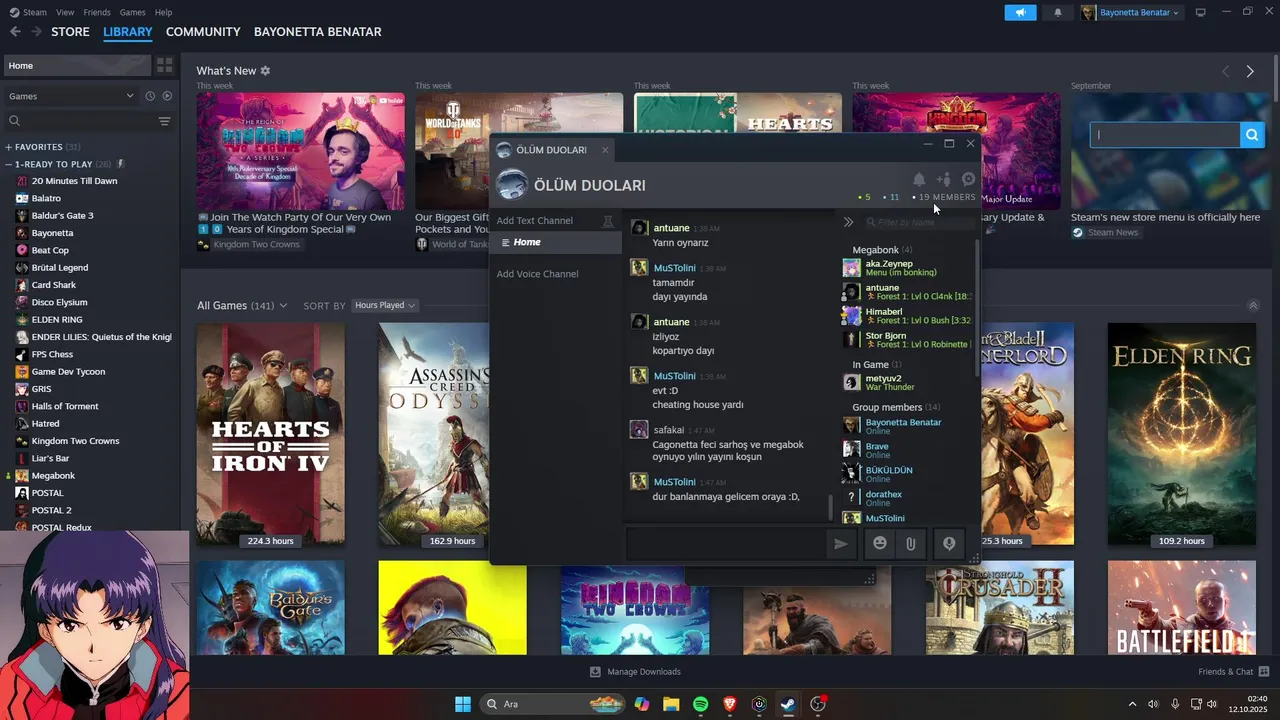1280x720 pixels.
Task: Click the store search magnifier button
Action: (x=1253, y=134)
